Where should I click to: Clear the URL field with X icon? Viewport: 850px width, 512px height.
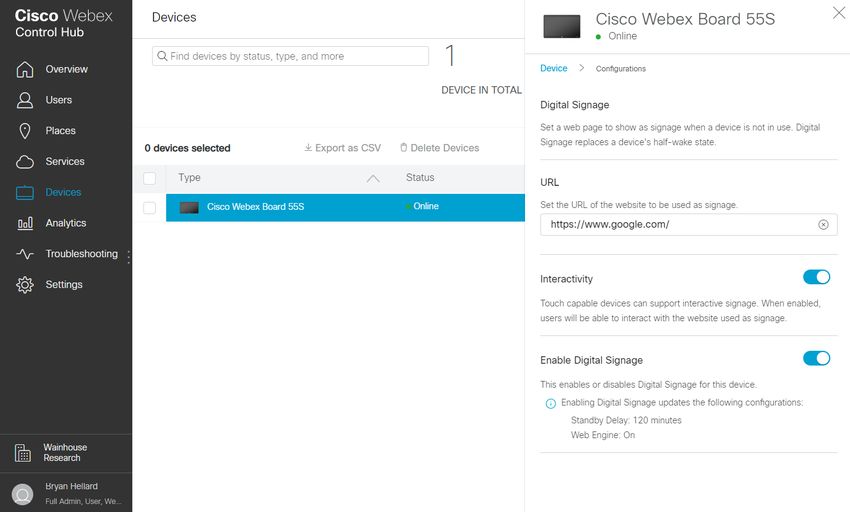(823, 225)
